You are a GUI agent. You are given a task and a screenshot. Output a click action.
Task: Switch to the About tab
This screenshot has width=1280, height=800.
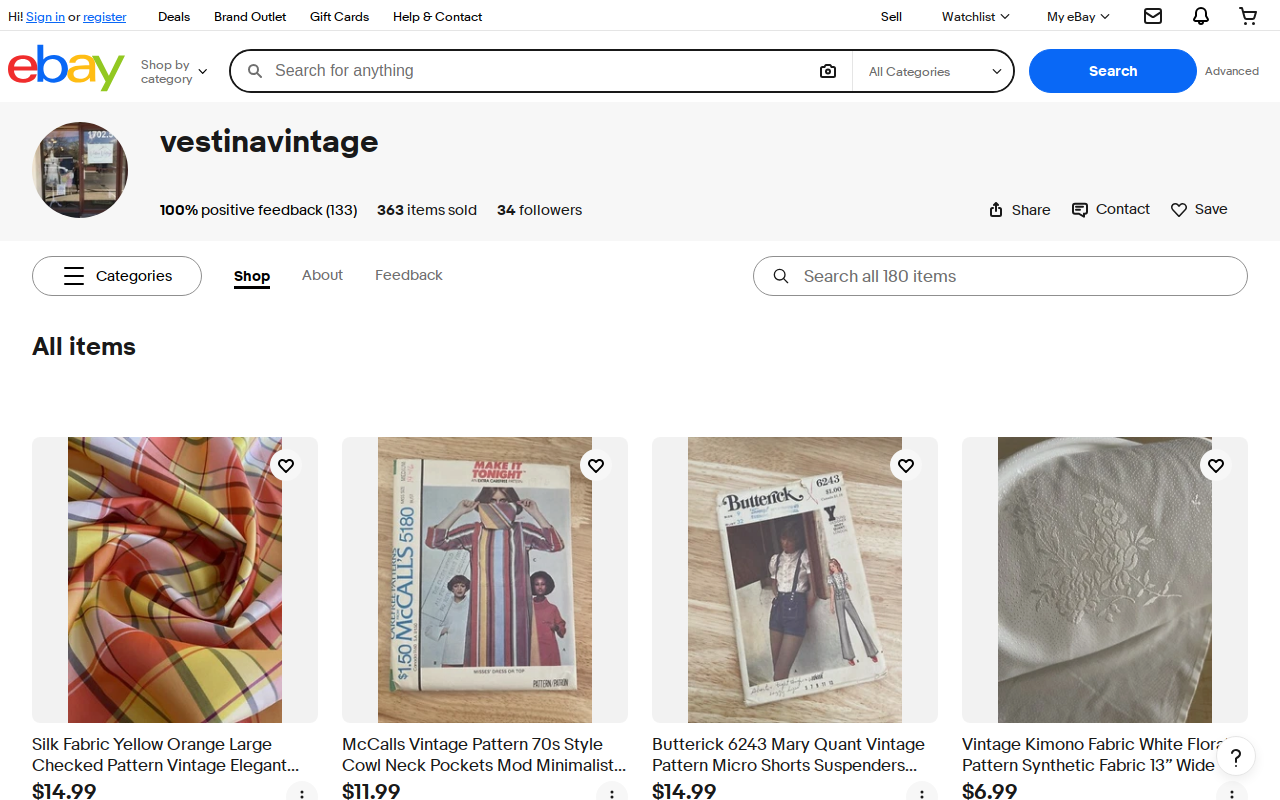pos(322,275)
